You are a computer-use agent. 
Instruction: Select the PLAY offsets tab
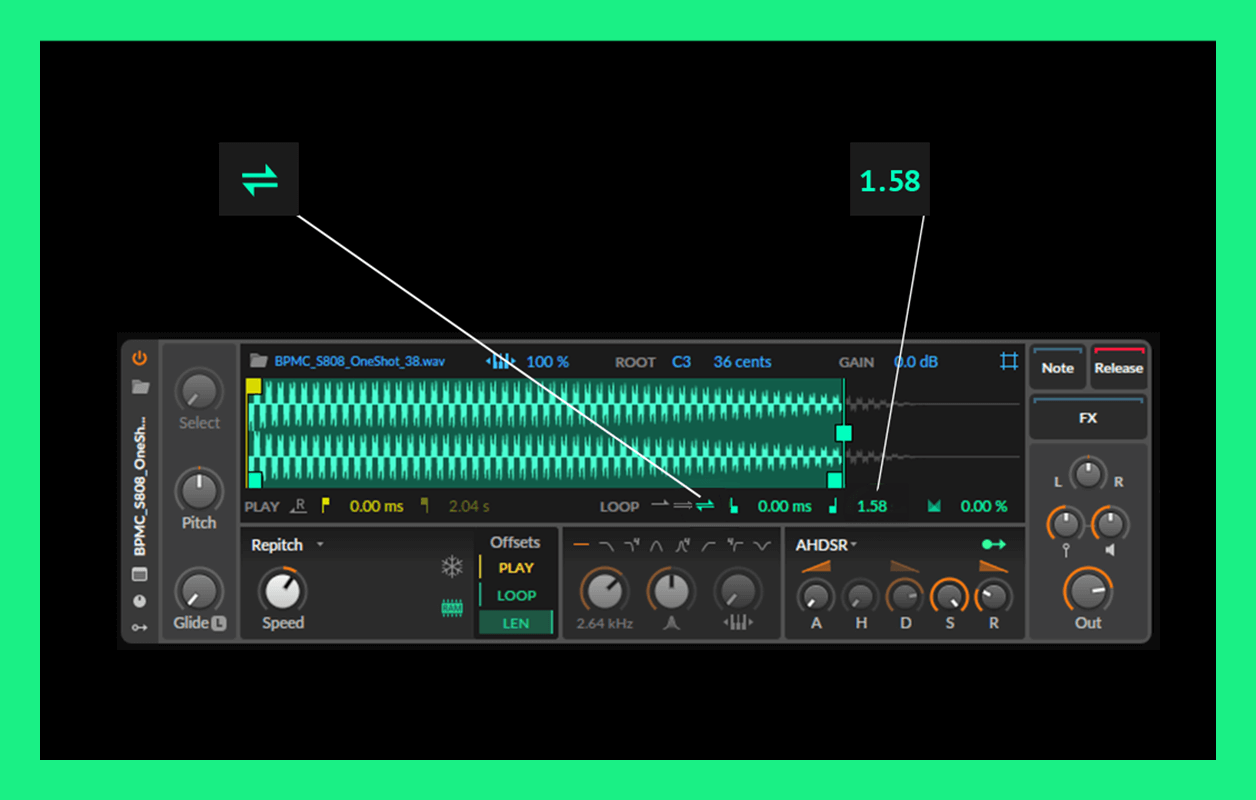coord(516,568)
